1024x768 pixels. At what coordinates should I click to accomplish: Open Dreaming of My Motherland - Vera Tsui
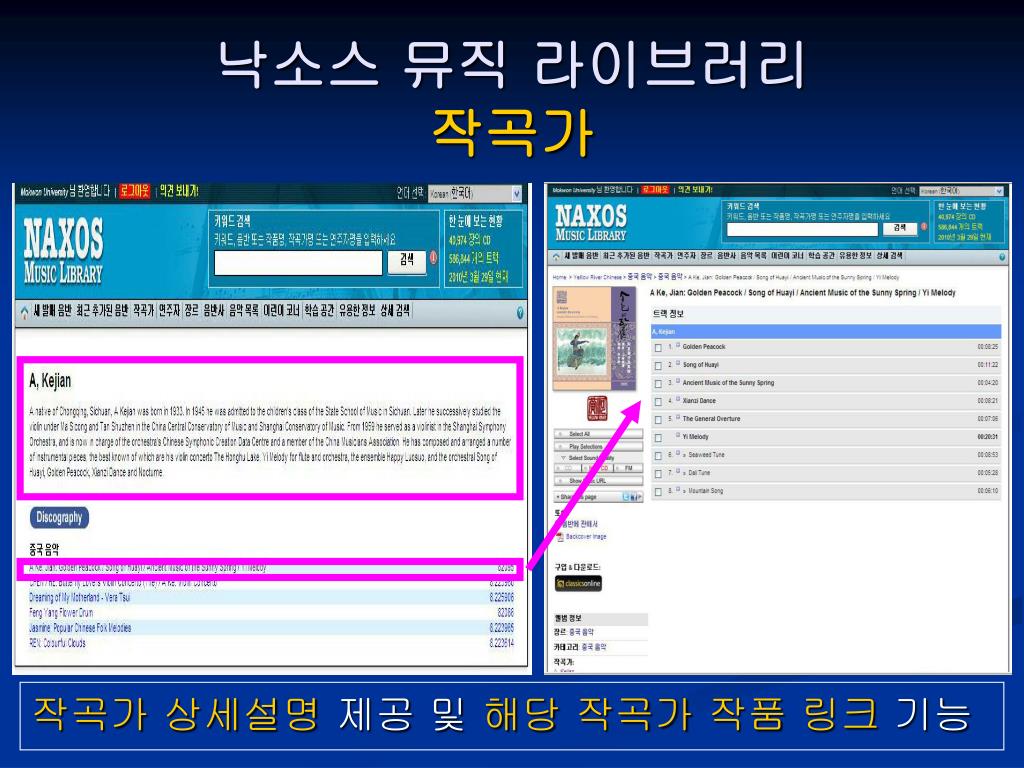[x=80, y=598]
